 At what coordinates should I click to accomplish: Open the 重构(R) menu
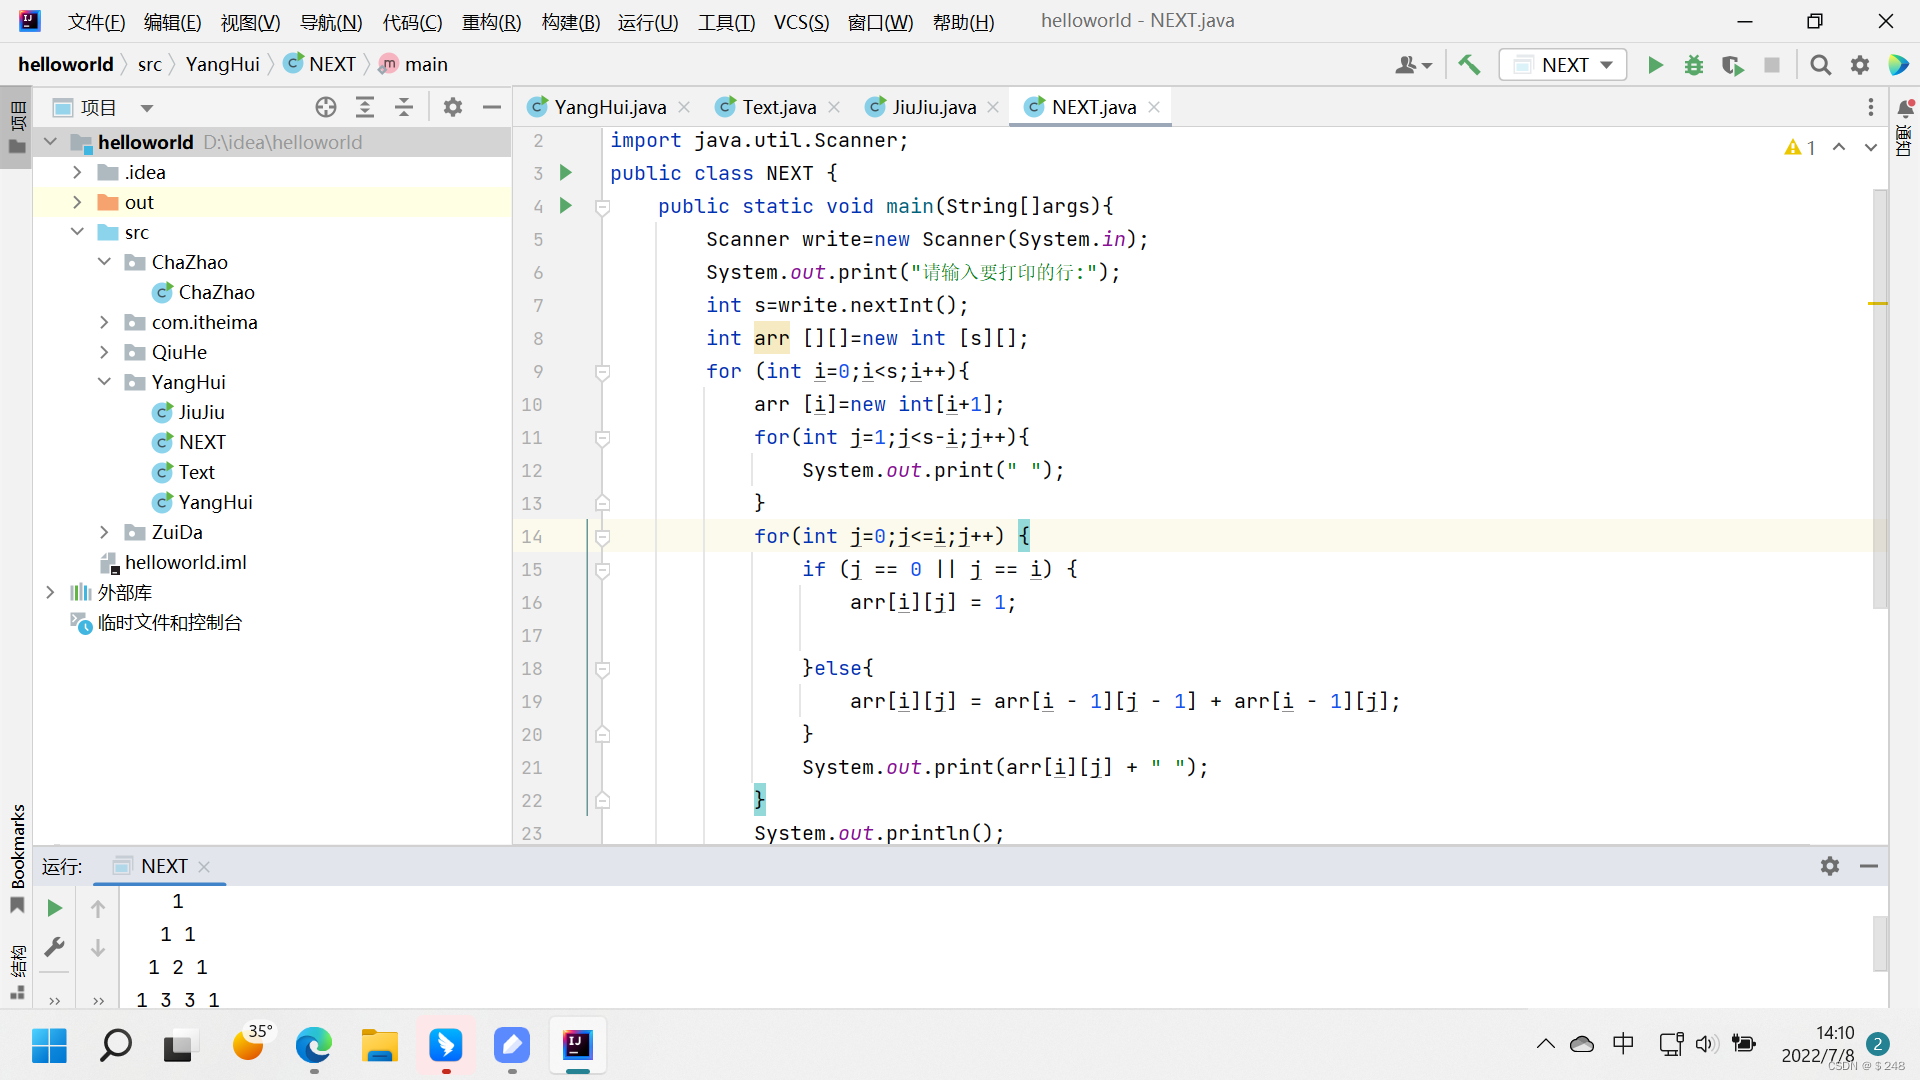[x=491, y=21]
